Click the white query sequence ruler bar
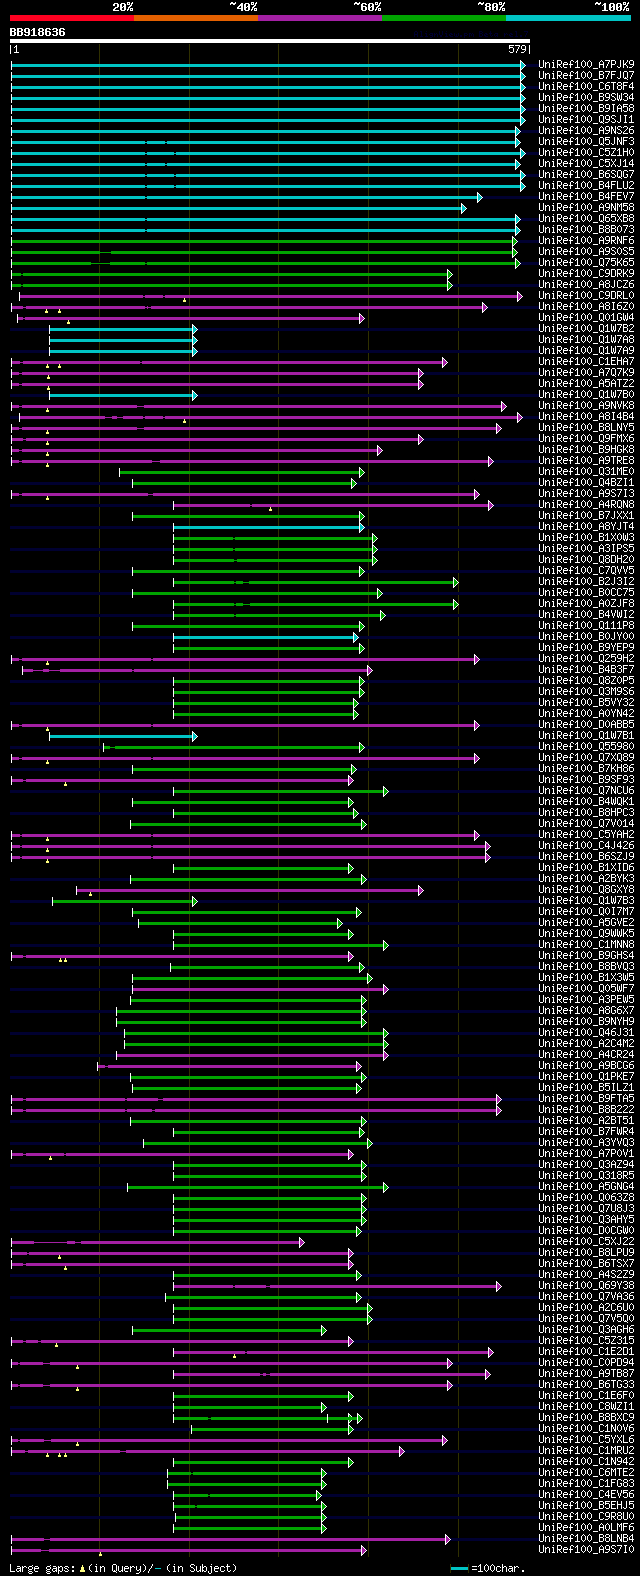Screen dimensions: 640x1576 tap(270, 41)
